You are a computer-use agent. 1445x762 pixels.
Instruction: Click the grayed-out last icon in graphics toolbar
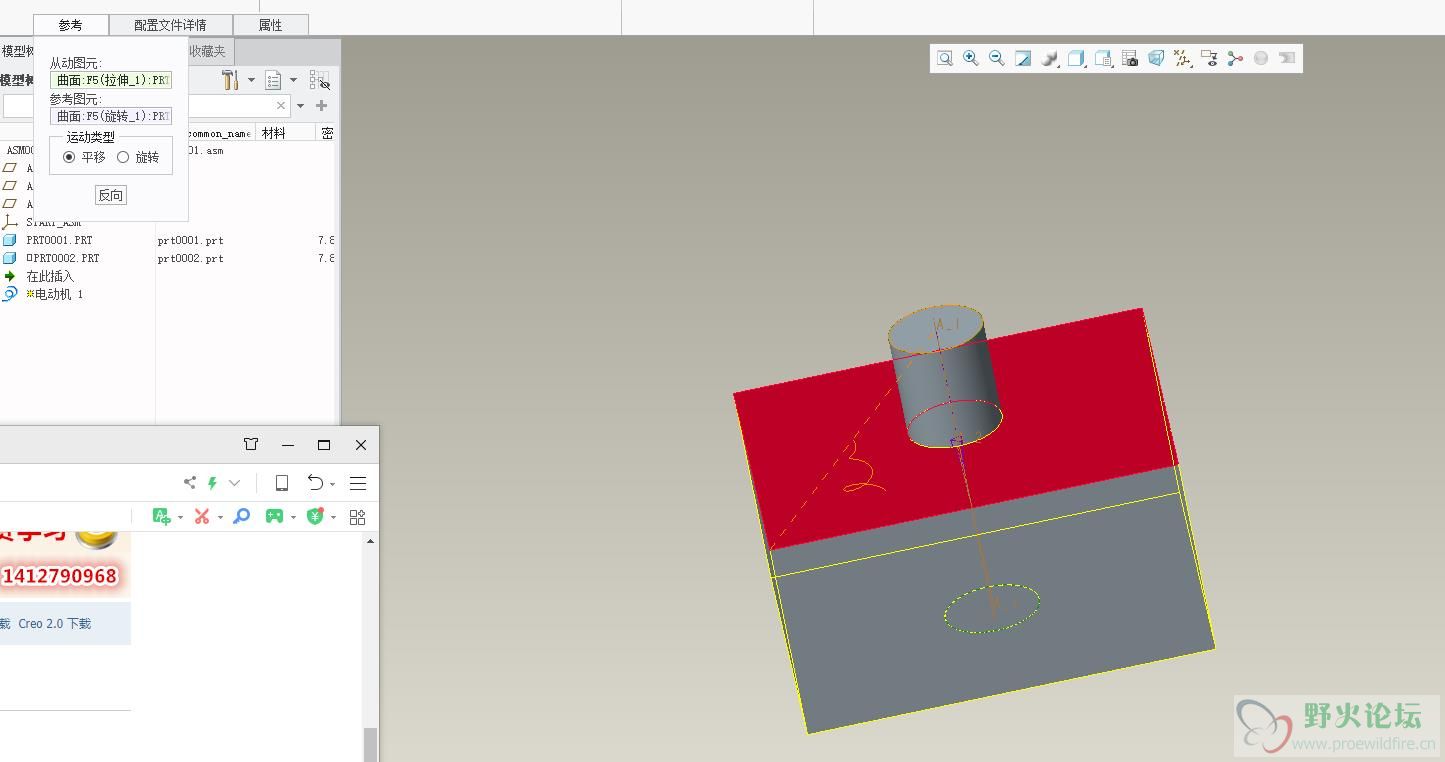tap(1287, 59)
